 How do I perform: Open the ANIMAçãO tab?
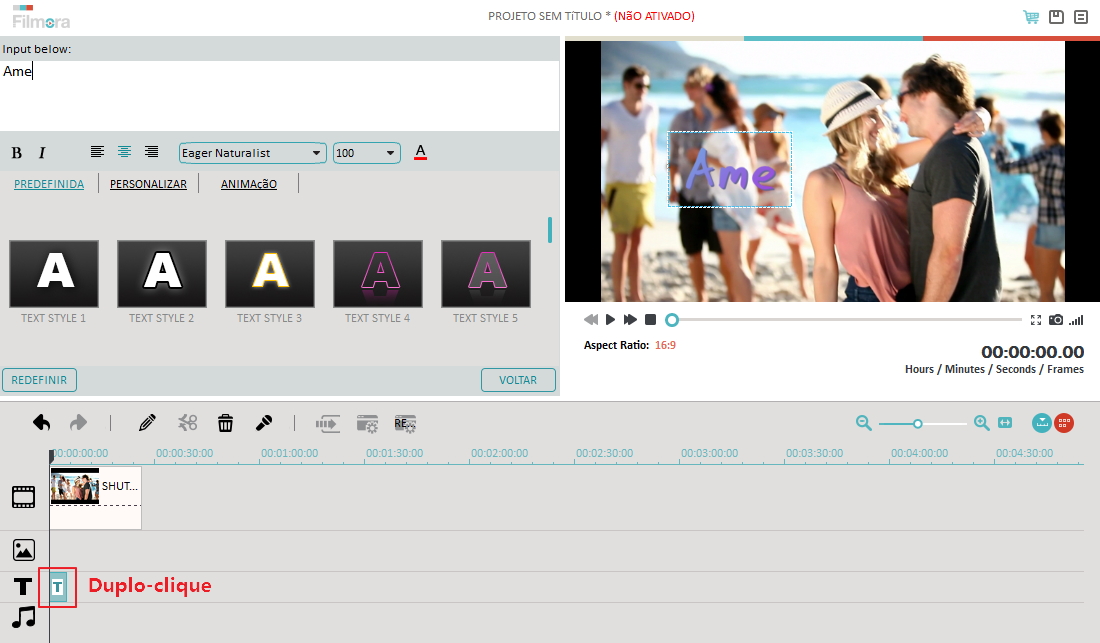pyautogui.click(x=248, y=184)
